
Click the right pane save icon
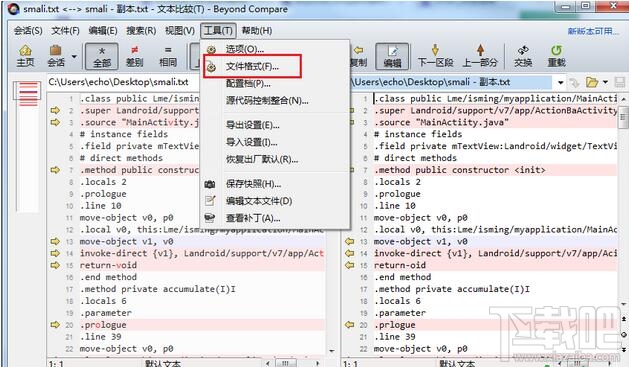click(620, 82)
